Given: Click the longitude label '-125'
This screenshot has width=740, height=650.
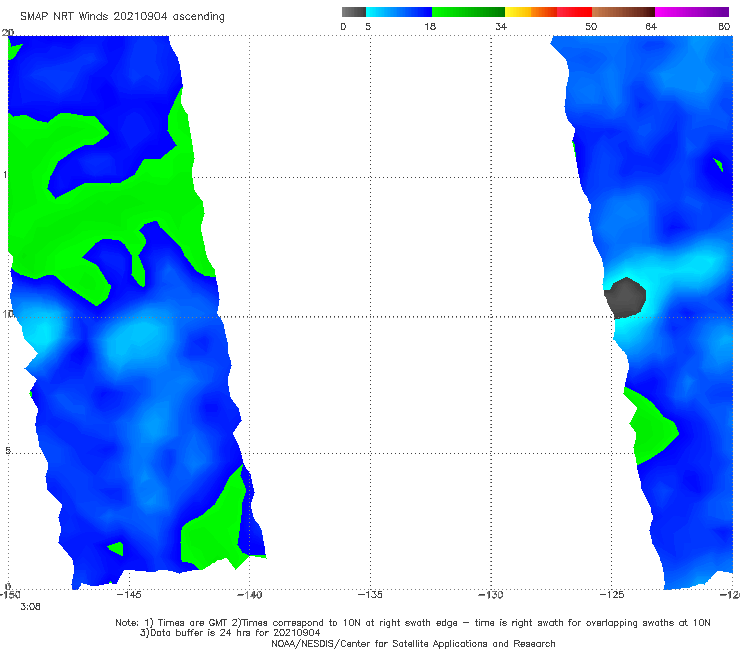Looking at the screenshot, I should (612, 594).
